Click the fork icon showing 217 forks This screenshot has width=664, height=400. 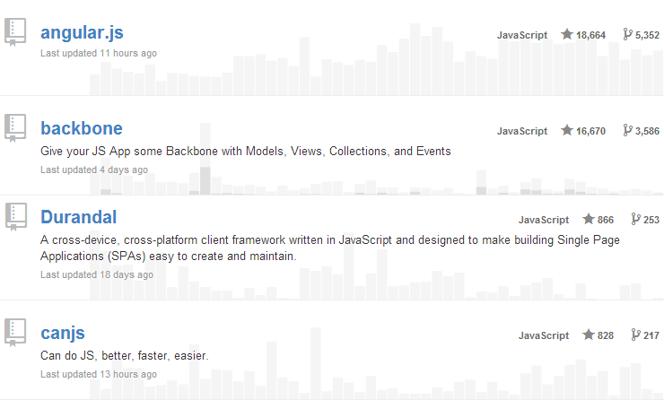636,335
